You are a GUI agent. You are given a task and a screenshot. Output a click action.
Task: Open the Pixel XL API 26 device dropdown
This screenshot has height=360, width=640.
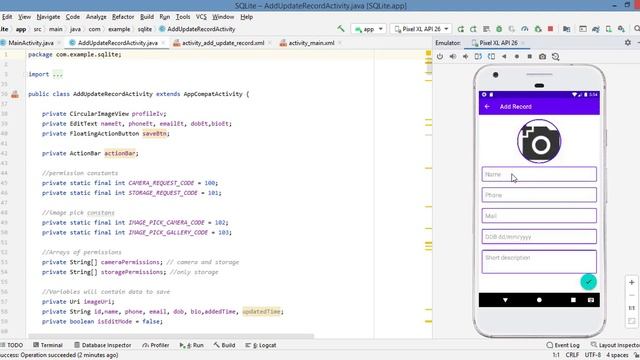pos(421,29)
